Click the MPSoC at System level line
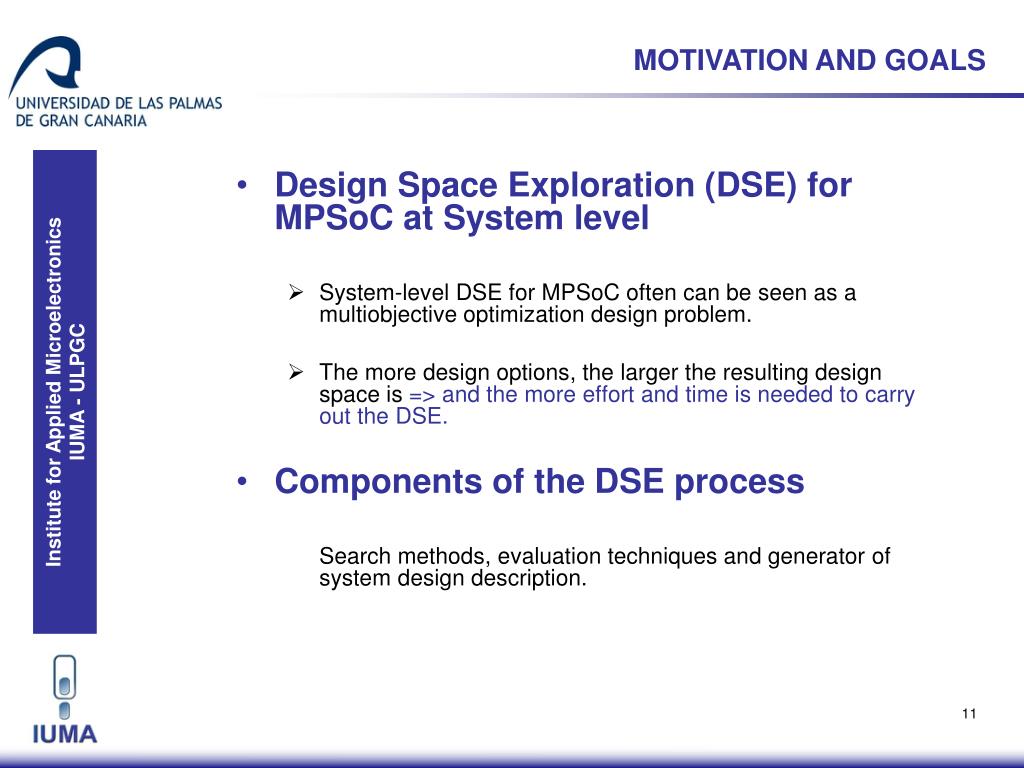This screenshot has height=768, width=1024. pyautogui.click(x=462, y=217)
